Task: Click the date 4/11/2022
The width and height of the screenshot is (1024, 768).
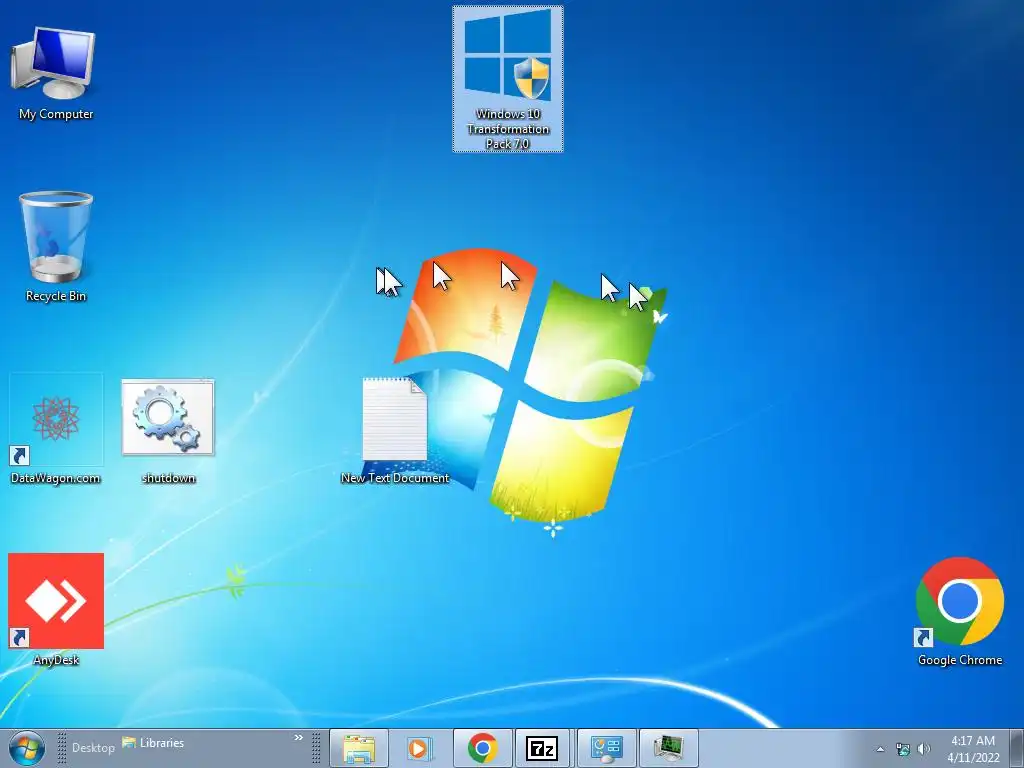Action: point(973,758)
